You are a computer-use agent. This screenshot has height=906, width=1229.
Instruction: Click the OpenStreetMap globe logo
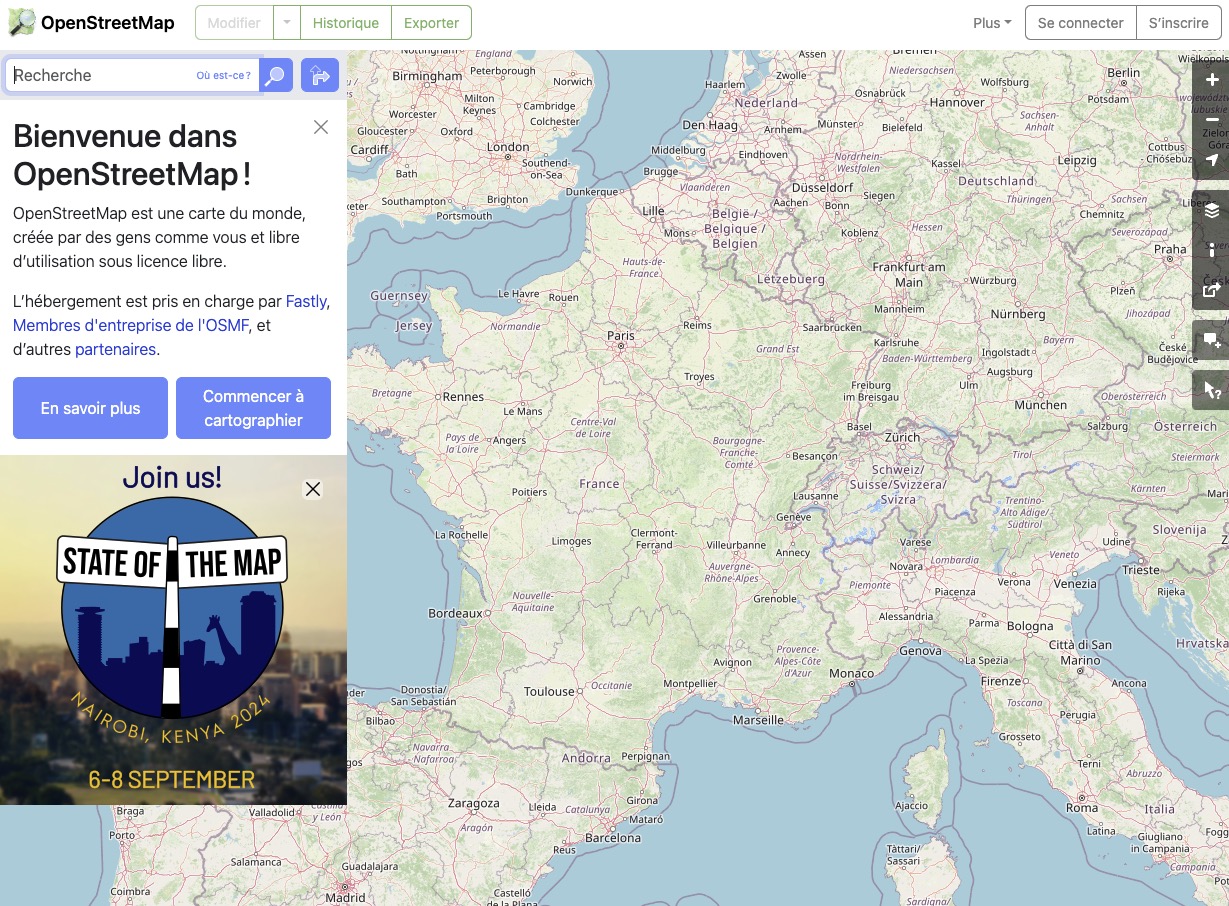click(21, 22)
